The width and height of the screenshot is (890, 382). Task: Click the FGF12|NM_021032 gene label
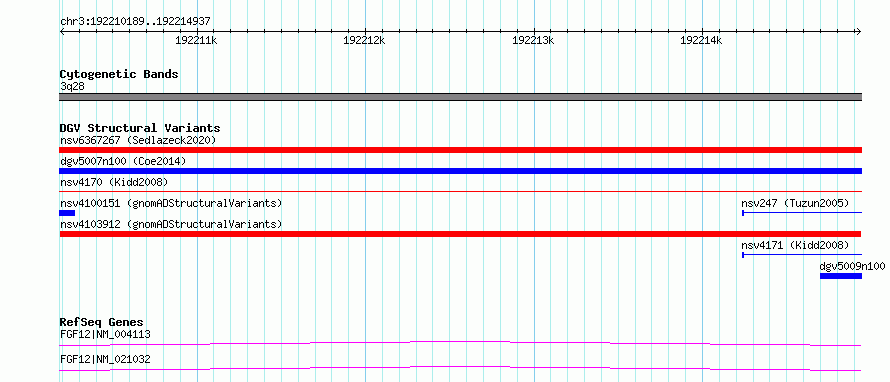[105, 359]
